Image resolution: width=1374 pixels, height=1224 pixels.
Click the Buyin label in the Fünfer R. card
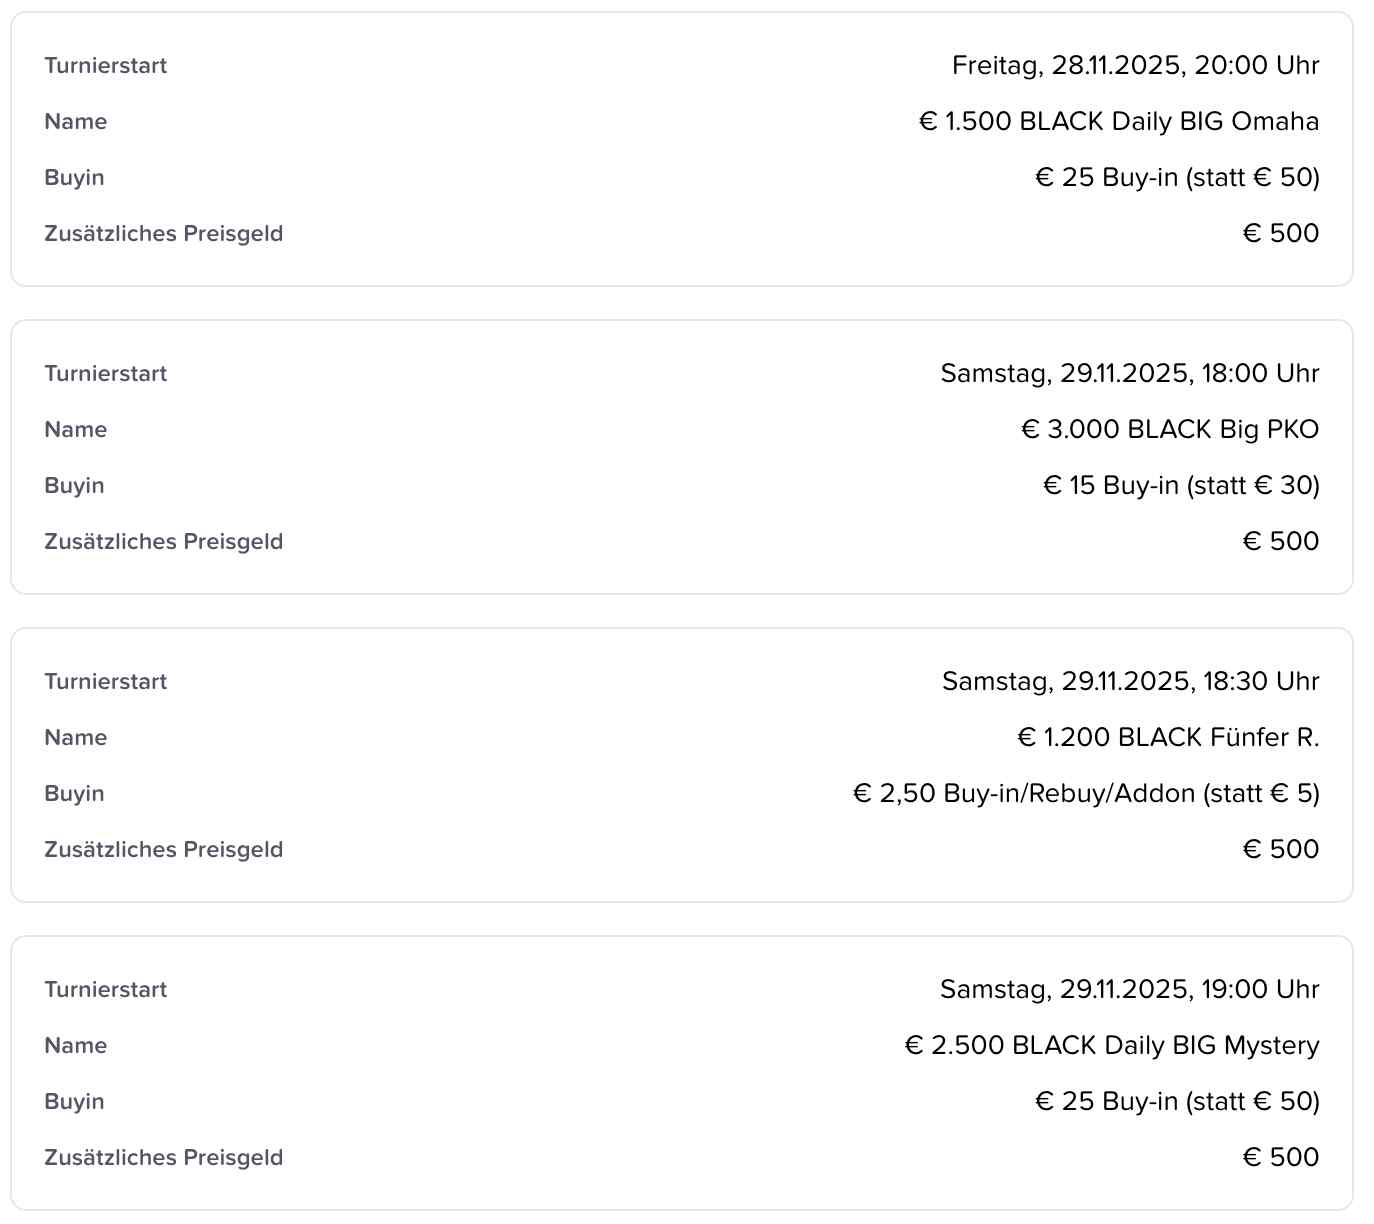click(74, 794)
